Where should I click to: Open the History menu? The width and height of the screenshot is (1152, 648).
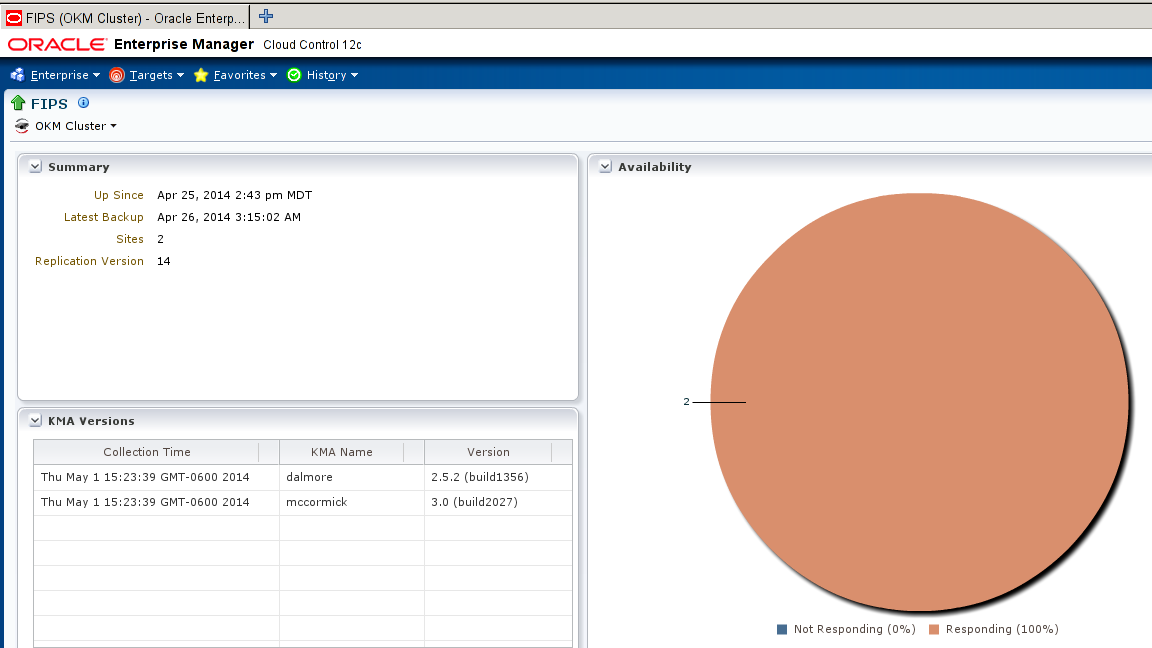point(332,75)
